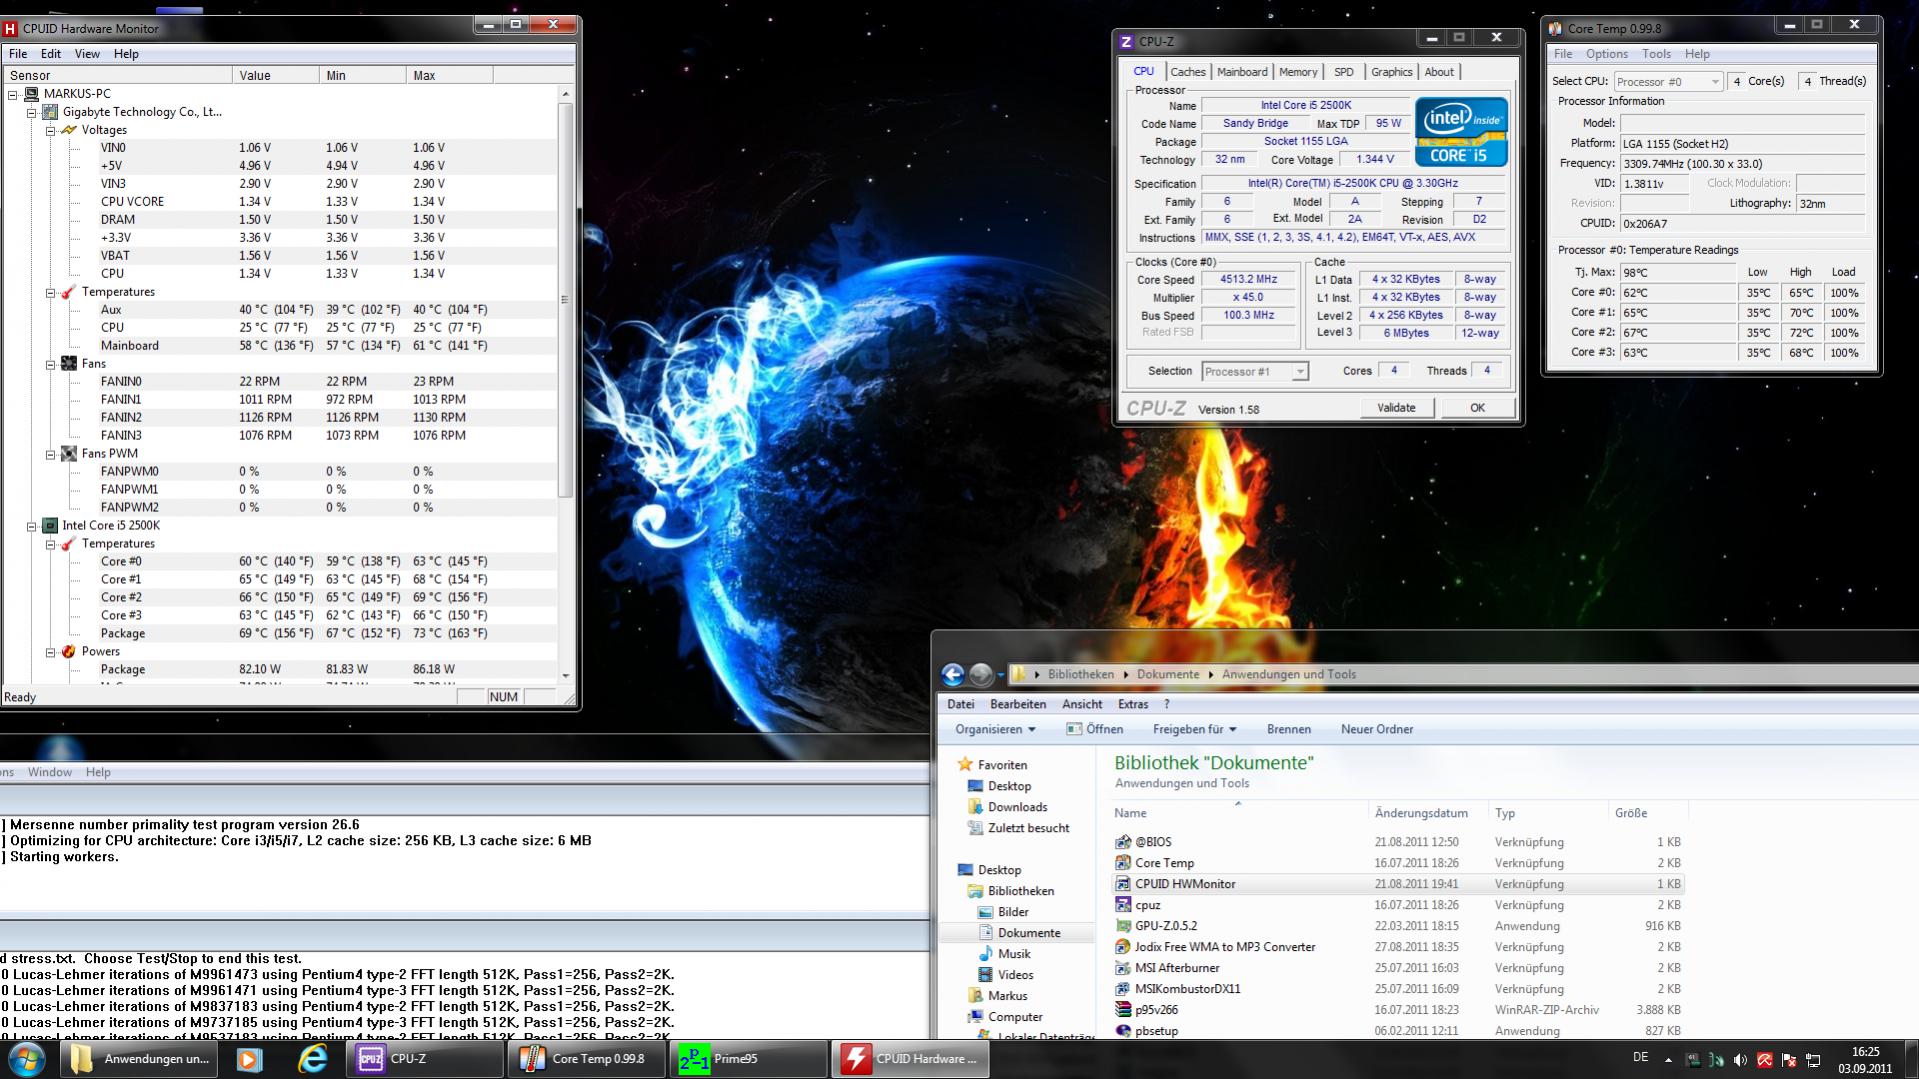Select Jodix Free WMA to MP3 Converter
This screenshot has width=1919, height=1079.
(1225, 947)
